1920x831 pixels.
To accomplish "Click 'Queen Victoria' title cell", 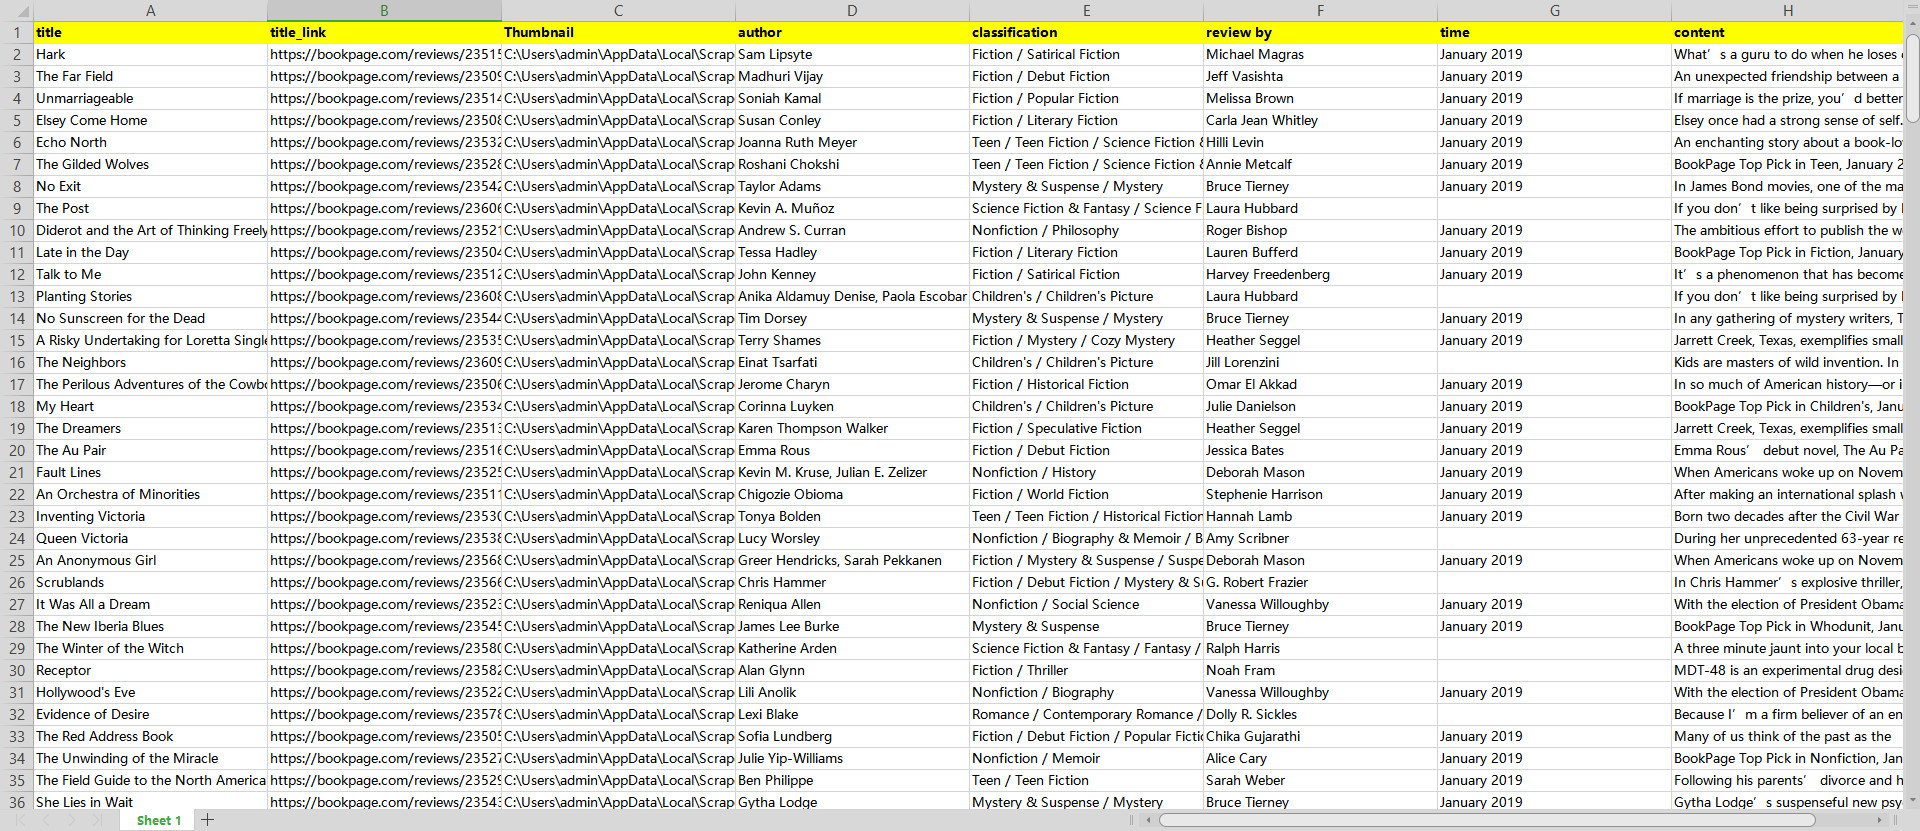I will tap(151, 538).
